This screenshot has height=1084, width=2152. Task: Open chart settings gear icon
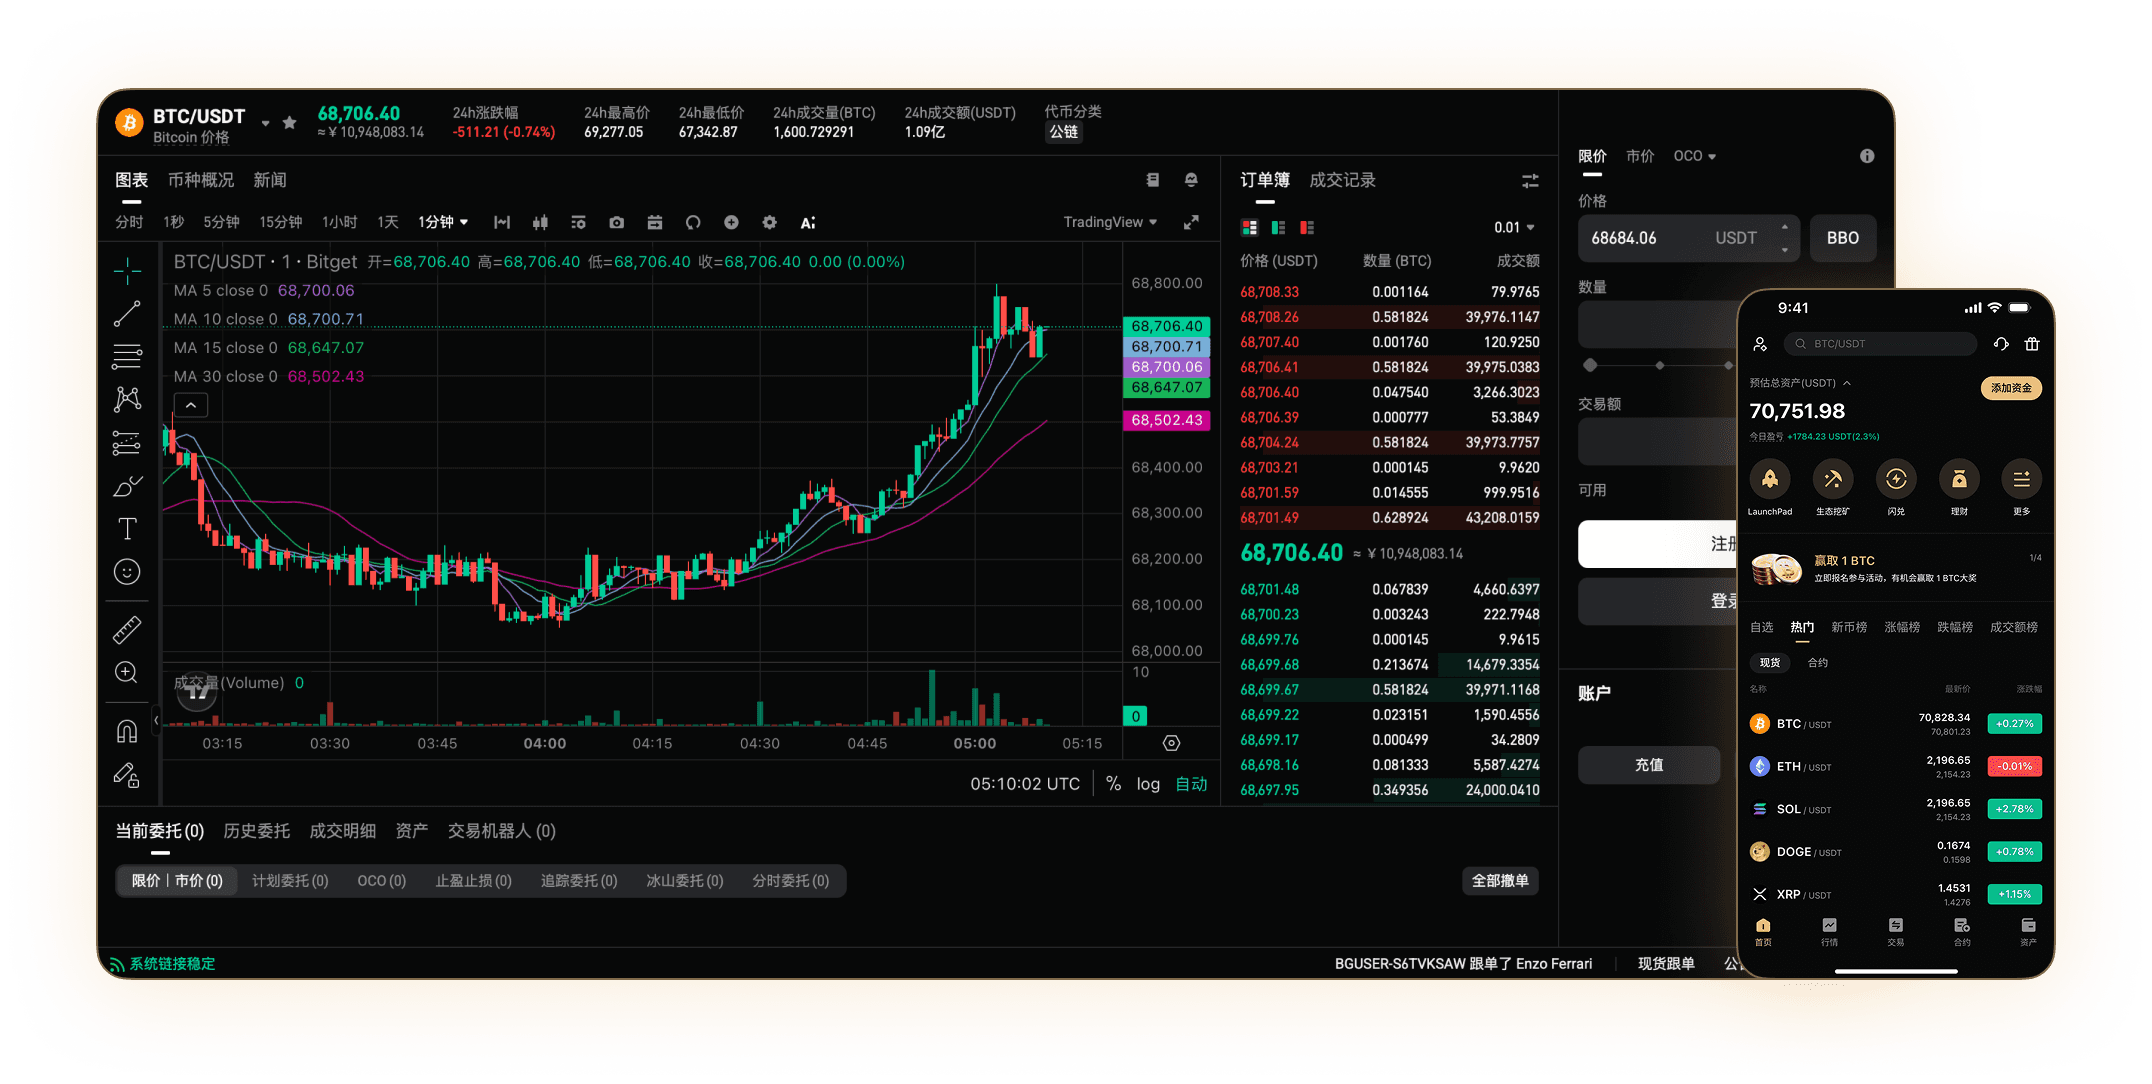tap(769, 222)
